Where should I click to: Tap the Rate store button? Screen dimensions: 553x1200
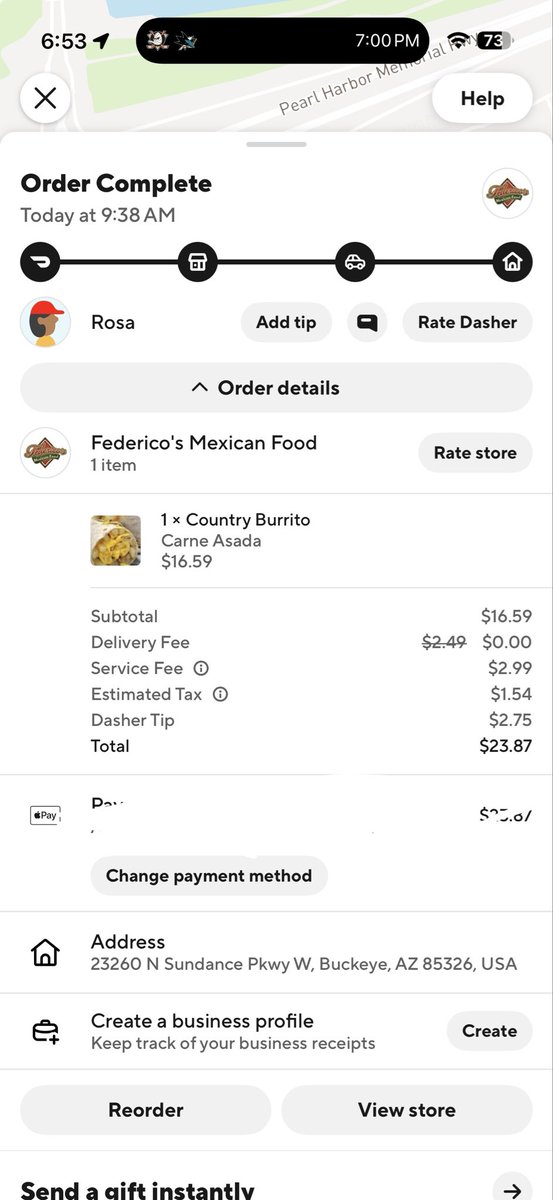(475, 453)
